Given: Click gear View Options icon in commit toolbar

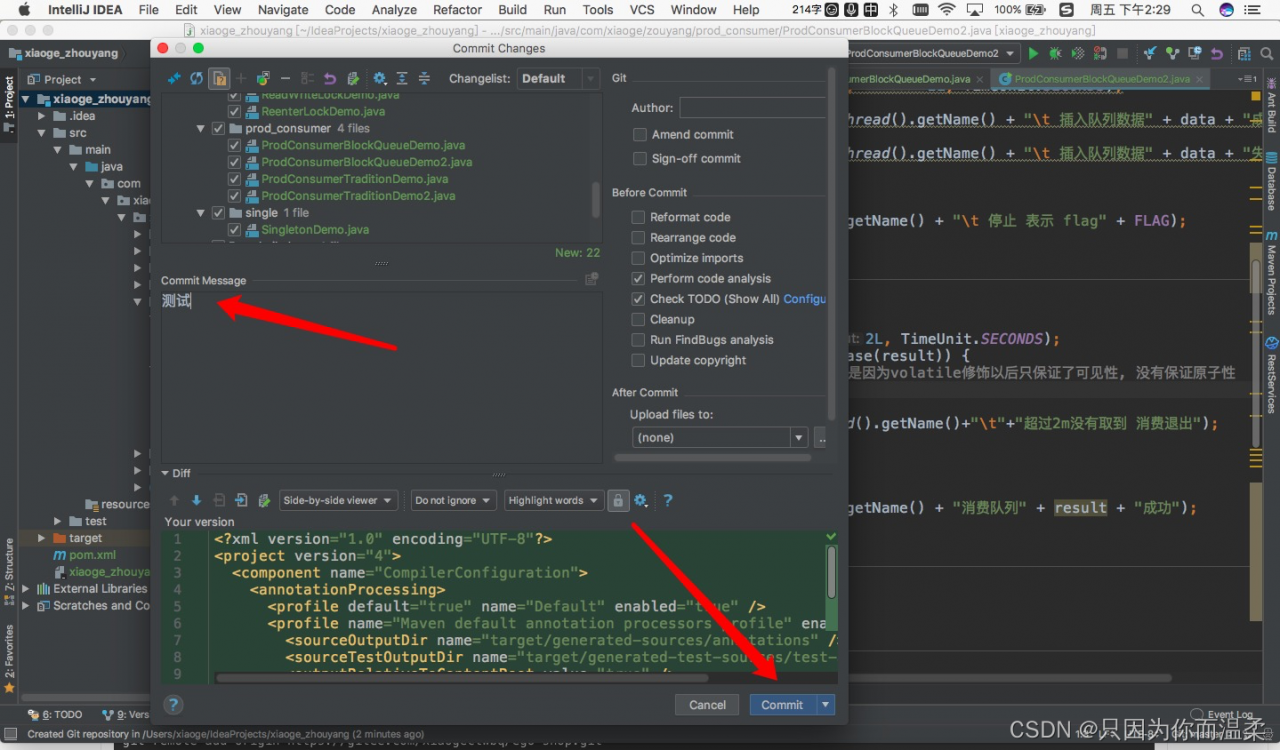Looking at the screenshot, I should tap(380, 78).
